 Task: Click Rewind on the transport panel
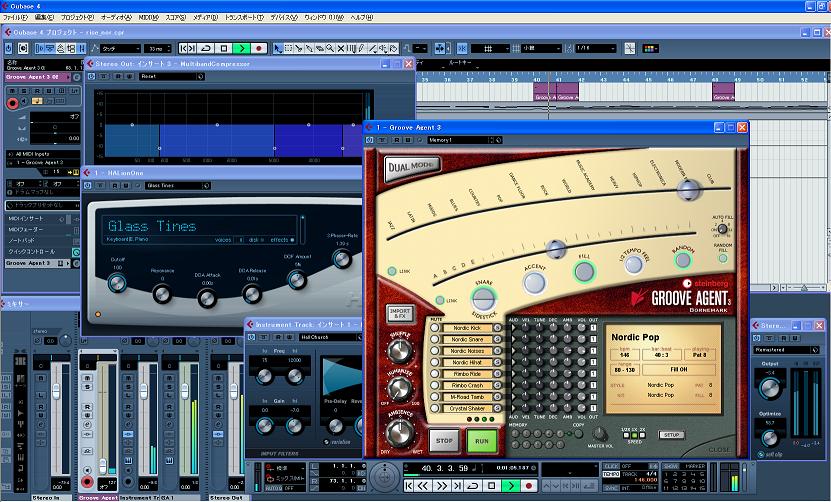pos(422,486)
